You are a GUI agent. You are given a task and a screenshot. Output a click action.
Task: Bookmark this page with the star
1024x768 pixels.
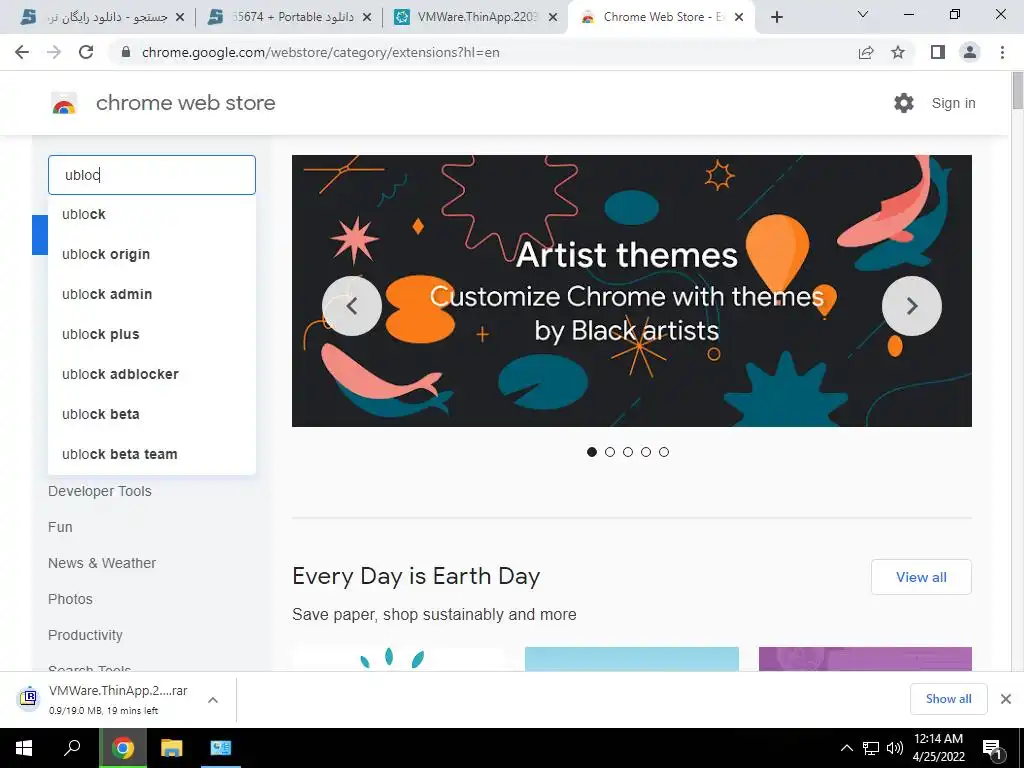[x=898, y=52]
